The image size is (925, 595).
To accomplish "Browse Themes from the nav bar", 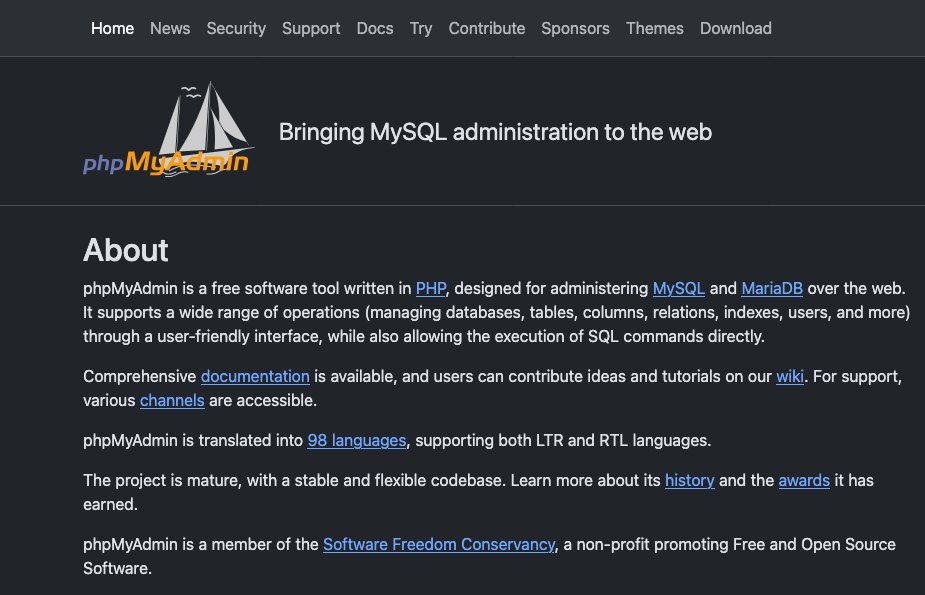I will [654, 28].
